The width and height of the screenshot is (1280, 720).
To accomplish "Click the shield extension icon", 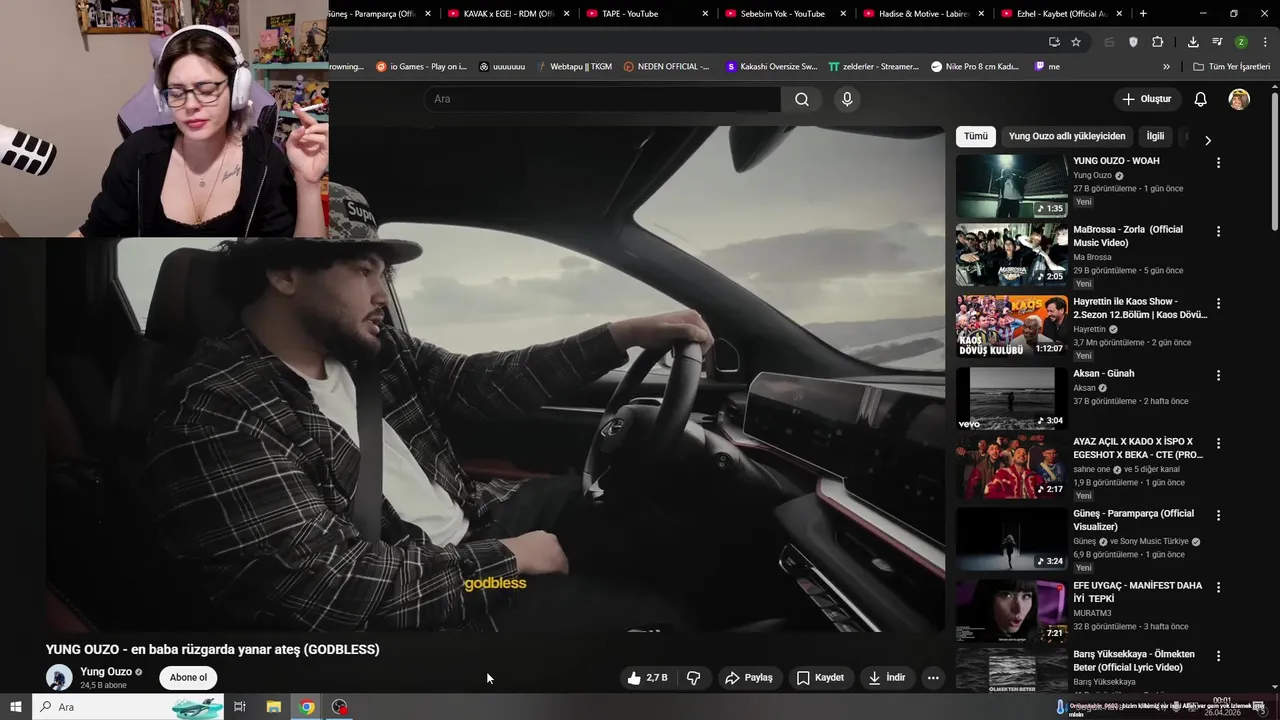I will [x=1133, y=42].
